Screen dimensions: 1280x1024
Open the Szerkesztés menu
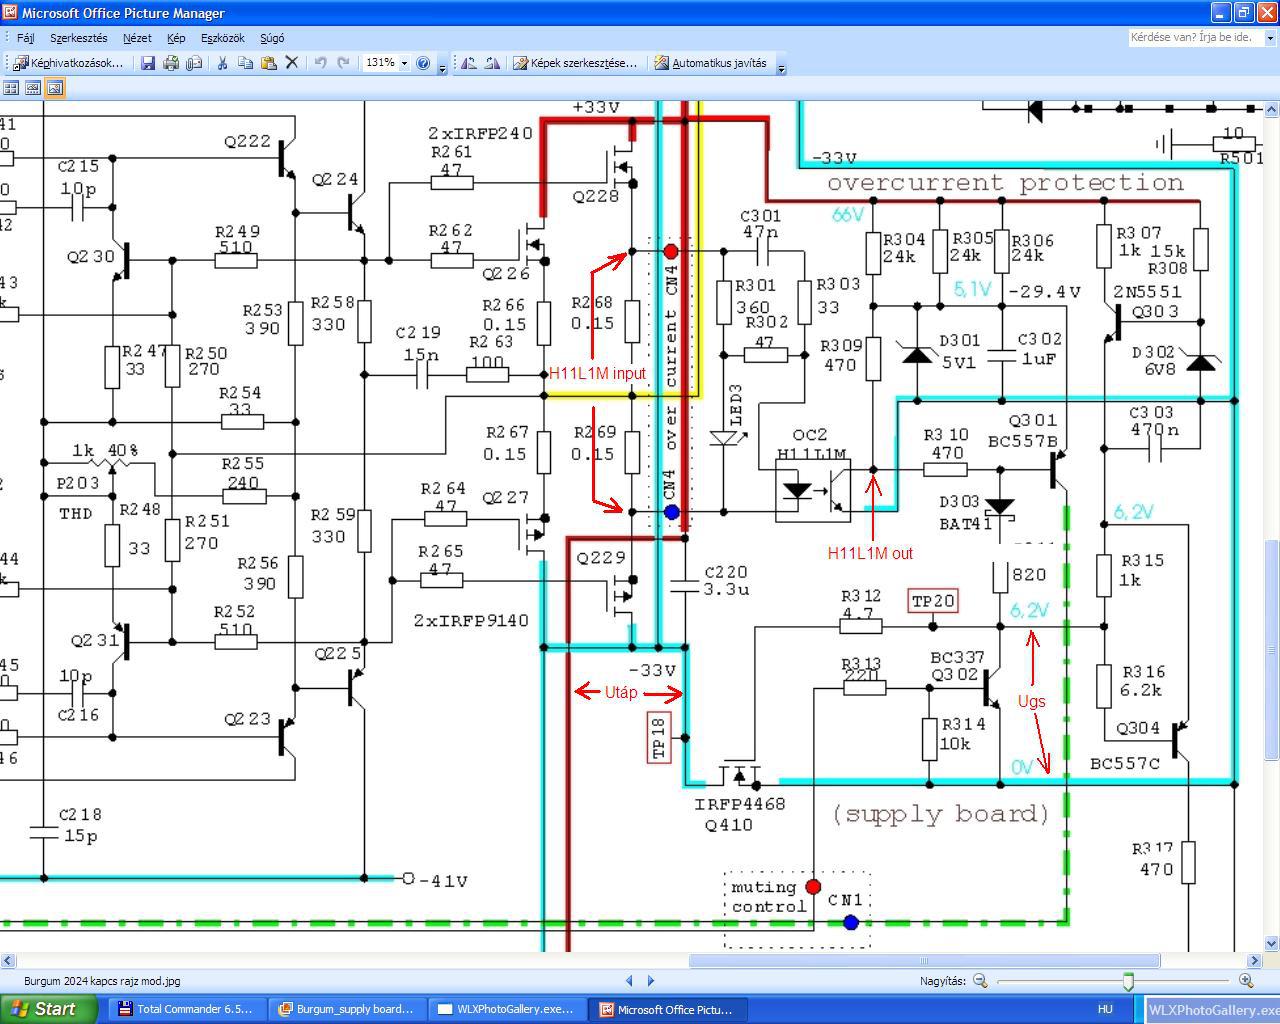pyautogui.click(x=78, y=38)
